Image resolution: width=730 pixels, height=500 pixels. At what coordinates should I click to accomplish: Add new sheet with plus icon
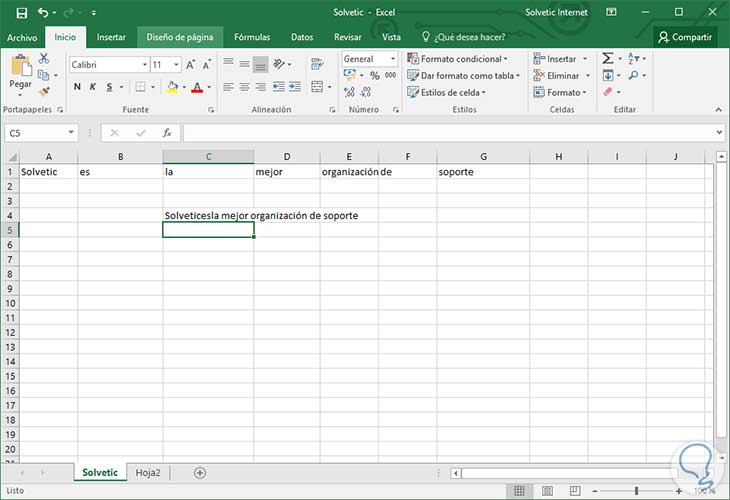click(200, 473)
